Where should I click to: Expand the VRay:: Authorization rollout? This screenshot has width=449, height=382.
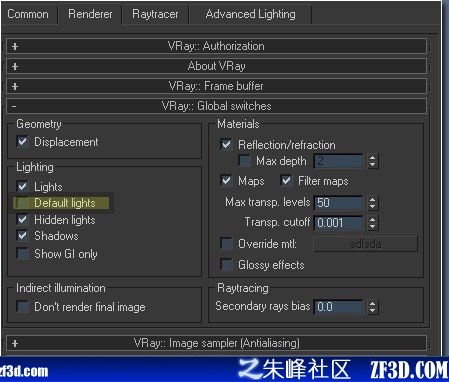pos(216,46)
